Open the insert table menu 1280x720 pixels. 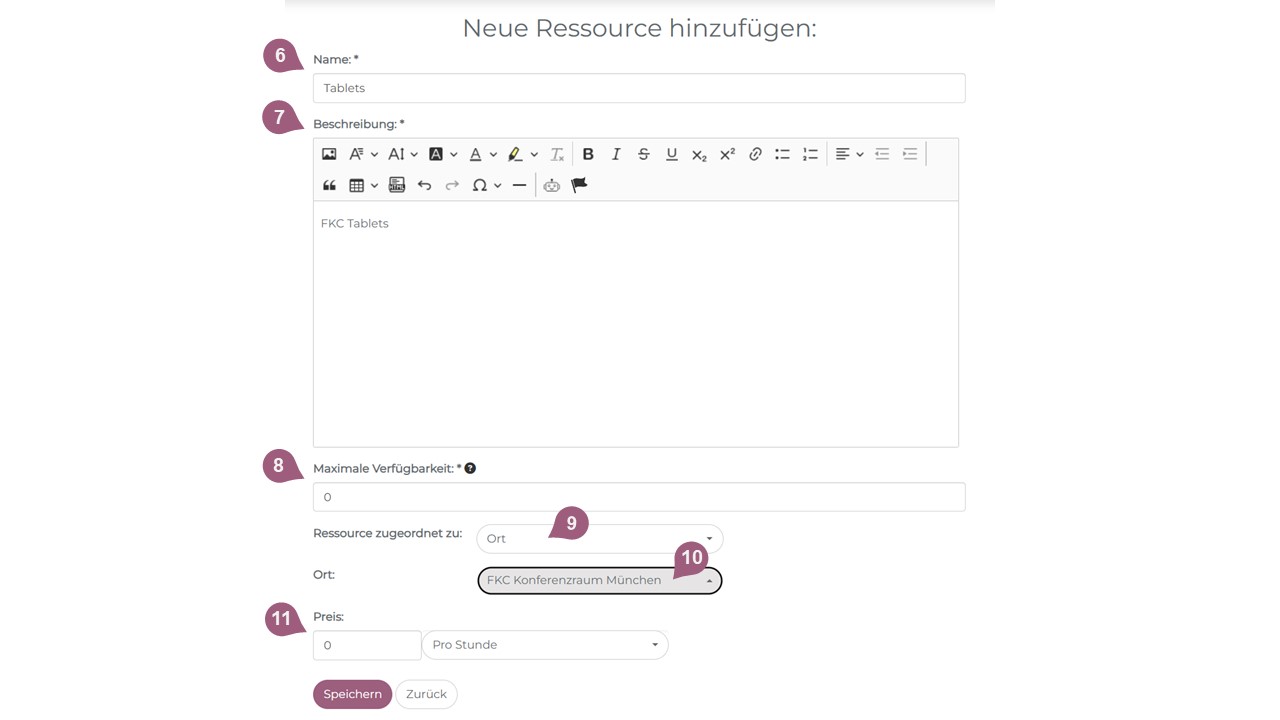(x=362, y=185)
